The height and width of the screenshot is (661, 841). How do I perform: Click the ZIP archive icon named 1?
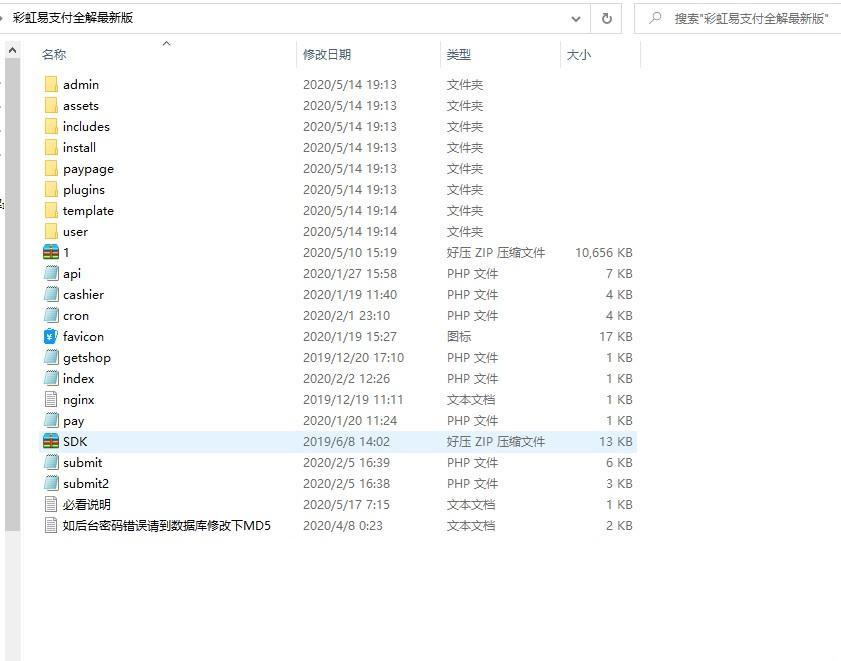tap(51, 252)
